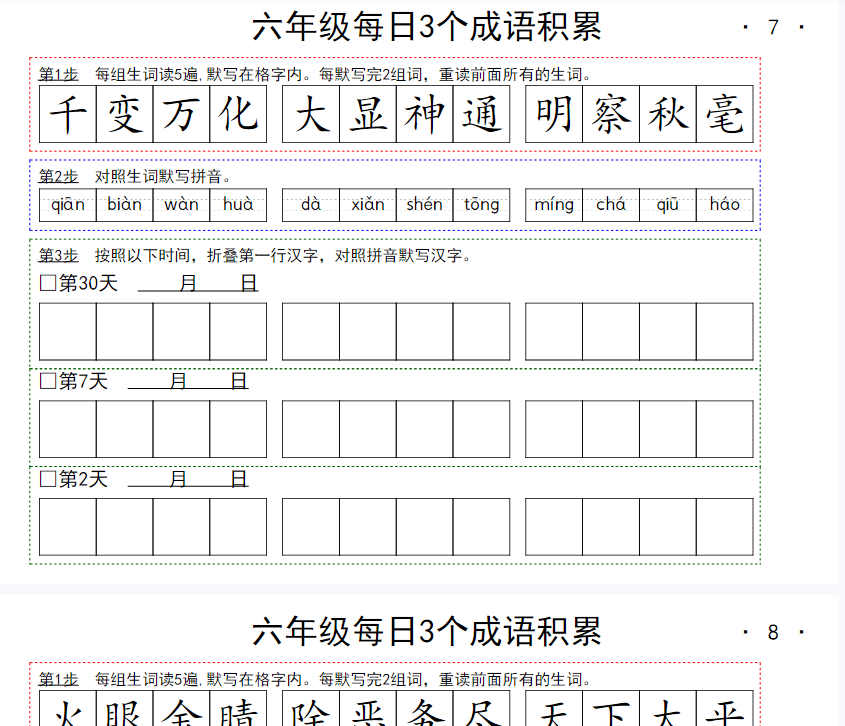This screenshot has width=845, height=726.
Task: Click the pinyin cell xiǎn
Action: click(368, 204)
